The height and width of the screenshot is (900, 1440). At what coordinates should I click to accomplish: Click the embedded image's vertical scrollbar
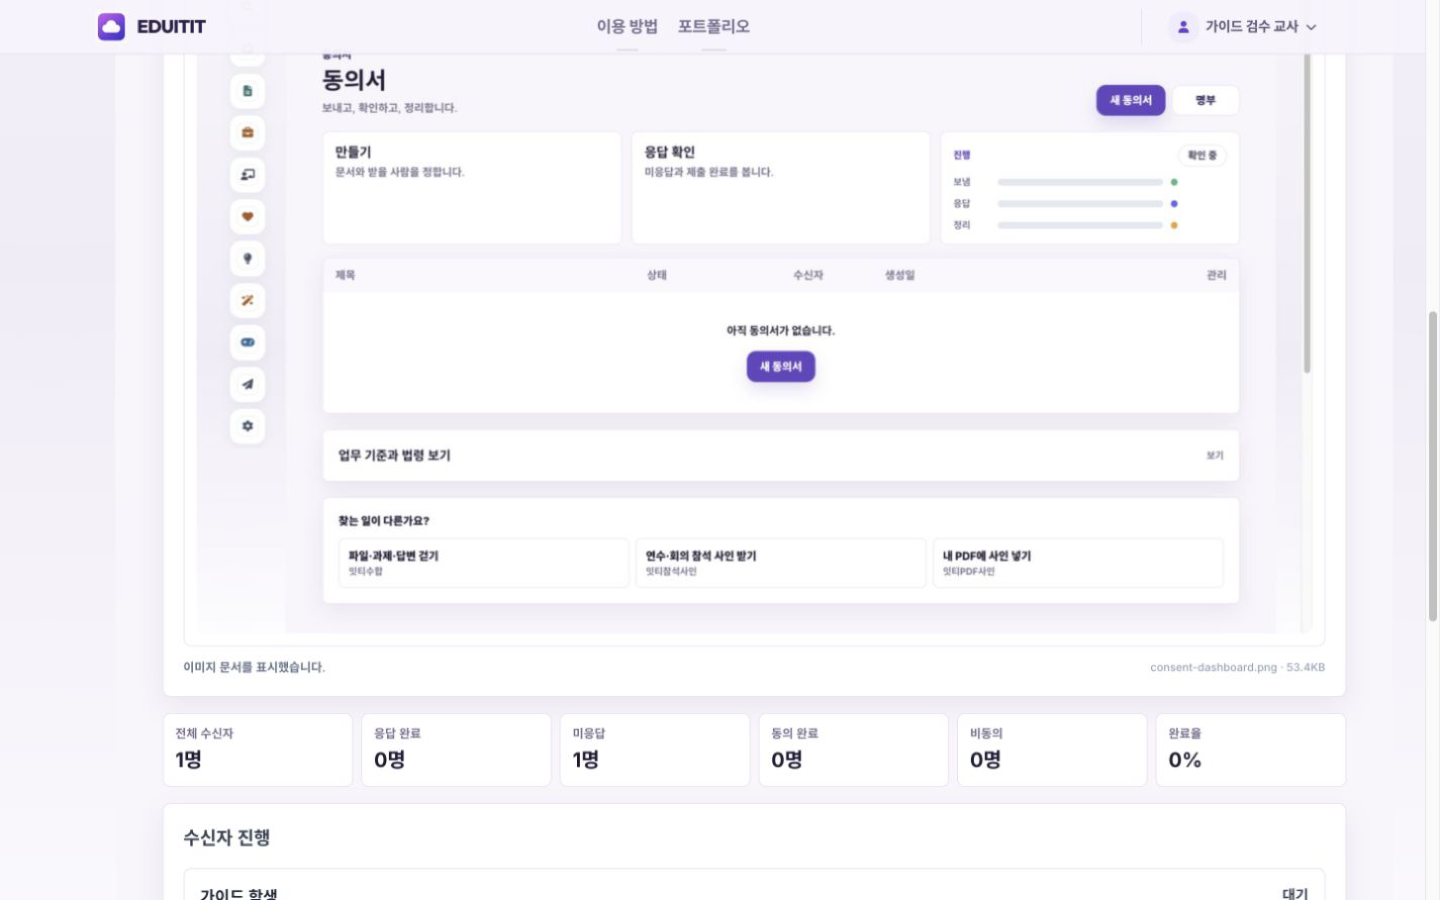tap(1307, 213)
